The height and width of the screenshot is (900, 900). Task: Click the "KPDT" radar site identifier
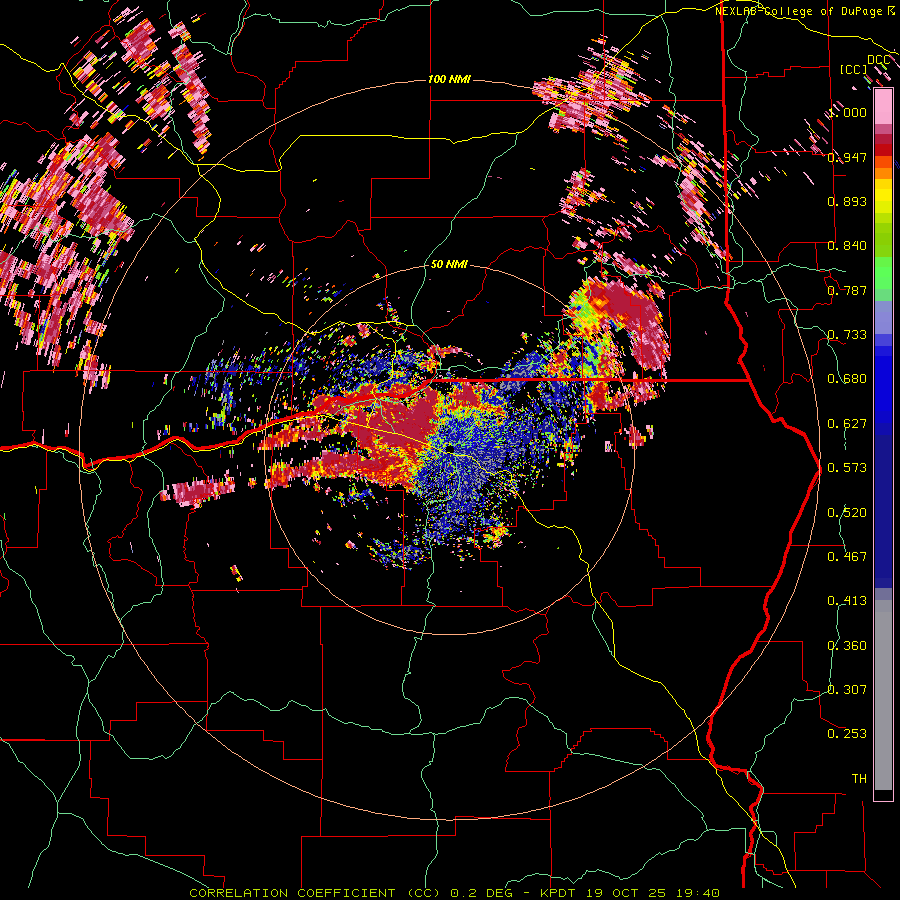(x=557, y=893)
